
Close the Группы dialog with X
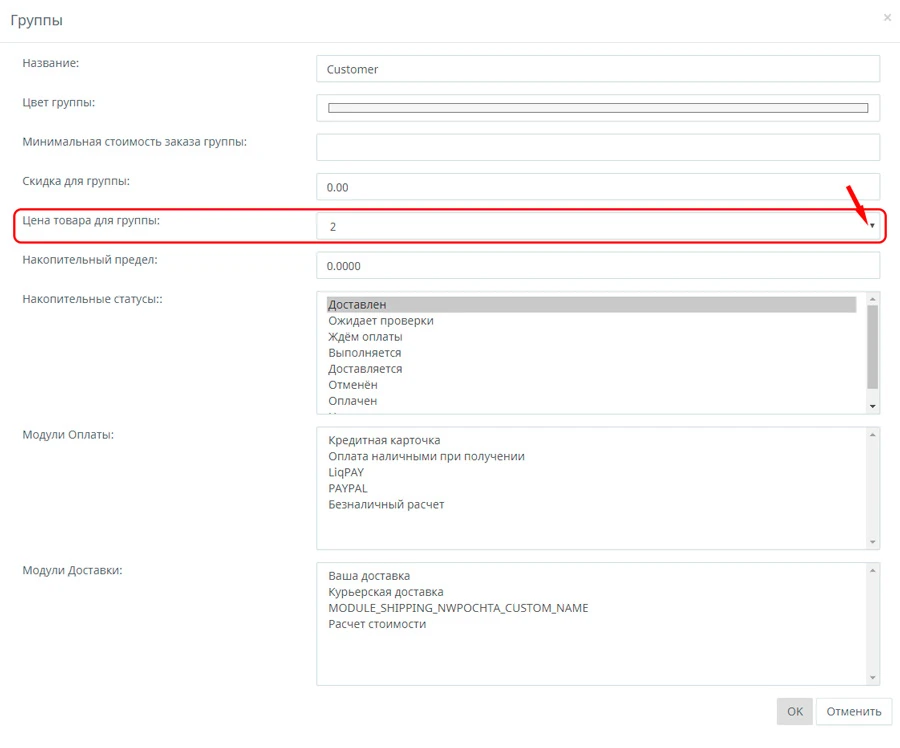887,18
